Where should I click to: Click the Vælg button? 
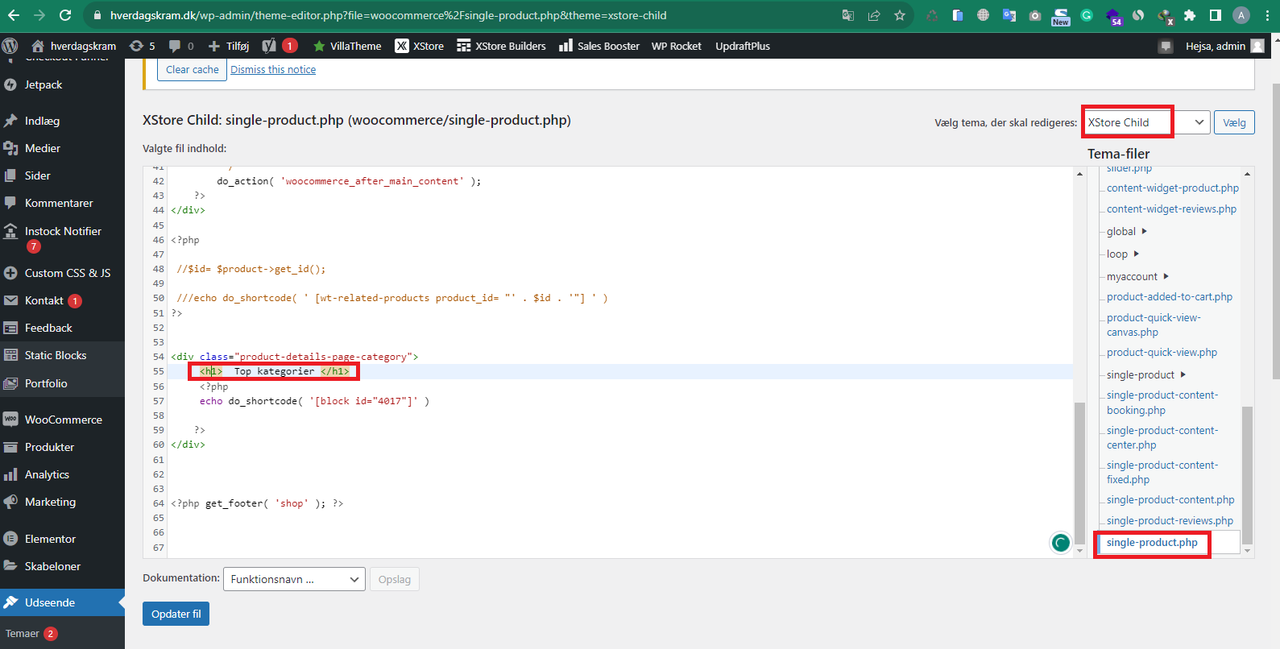tap(1235, 122)
